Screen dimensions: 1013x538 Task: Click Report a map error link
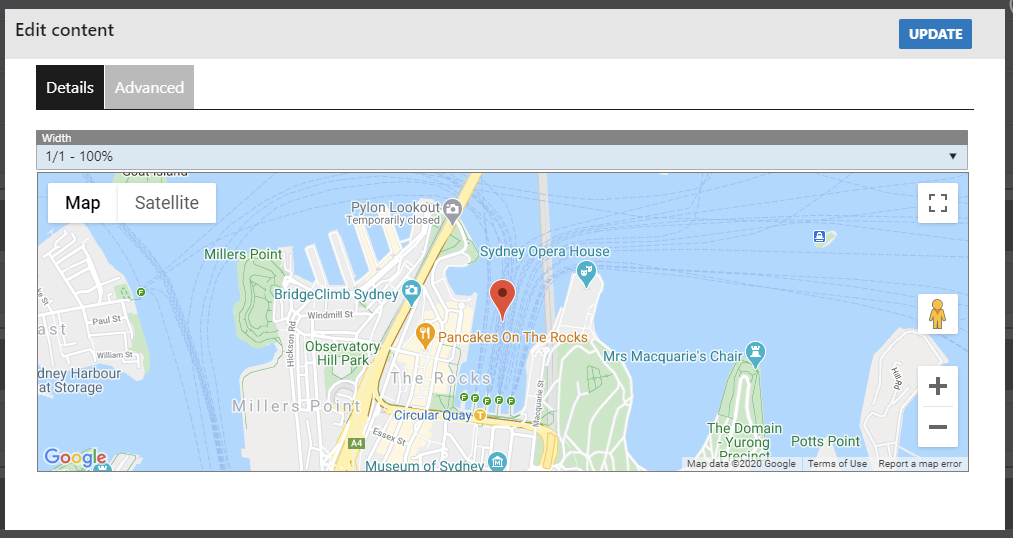[920, 464]
